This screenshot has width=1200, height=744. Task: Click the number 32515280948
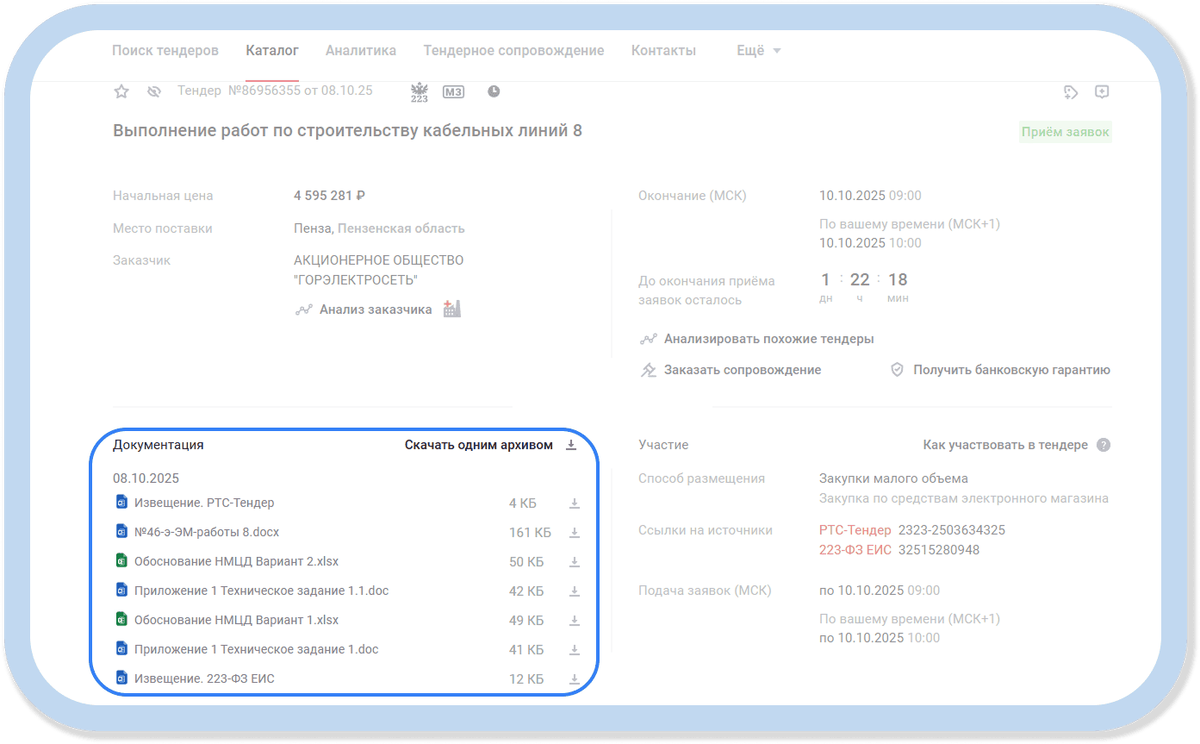pos(939,550)
